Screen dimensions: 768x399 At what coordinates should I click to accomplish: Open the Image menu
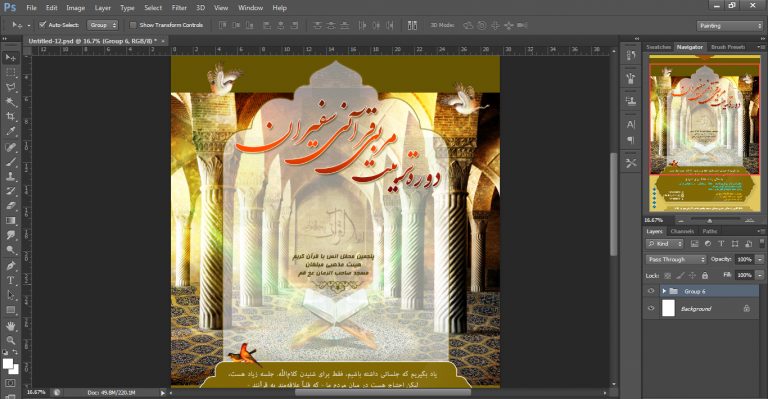point(75,8)
